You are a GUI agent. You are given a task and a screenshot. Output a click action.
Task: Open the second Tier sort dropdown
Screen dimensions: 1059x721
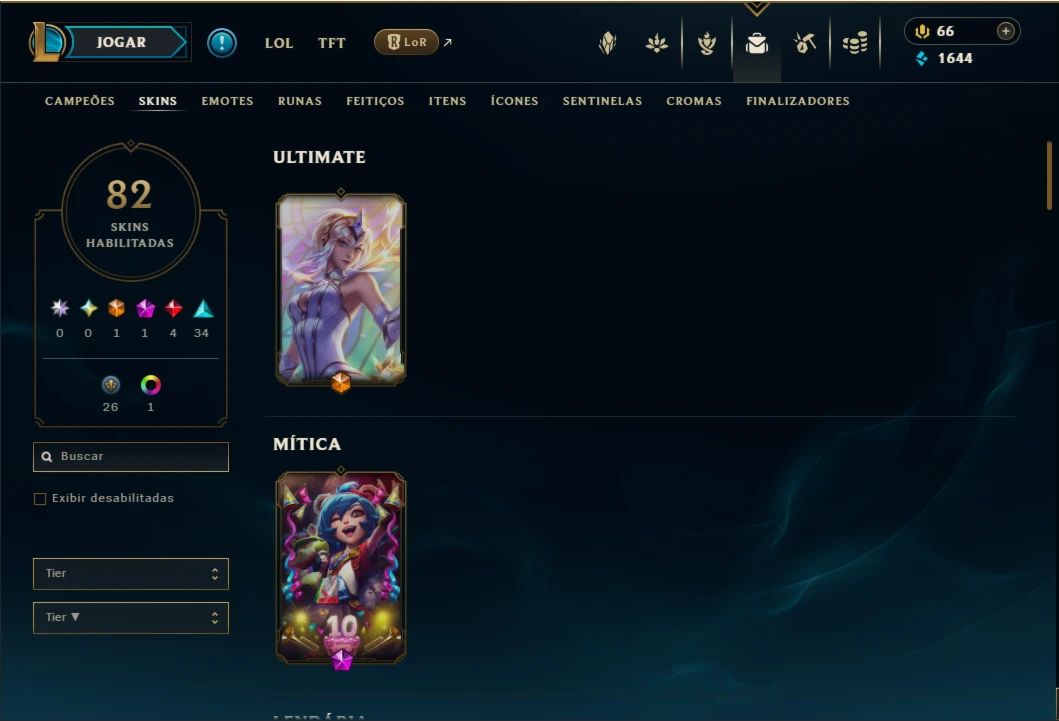click(x=131, y=618)
